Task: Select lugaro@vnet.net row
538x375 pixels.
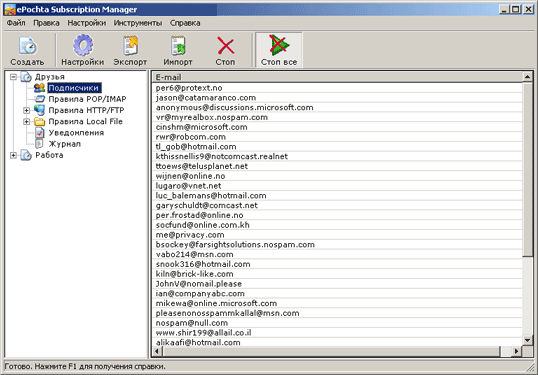Action: pyautogui.click(x=338, y=186)
